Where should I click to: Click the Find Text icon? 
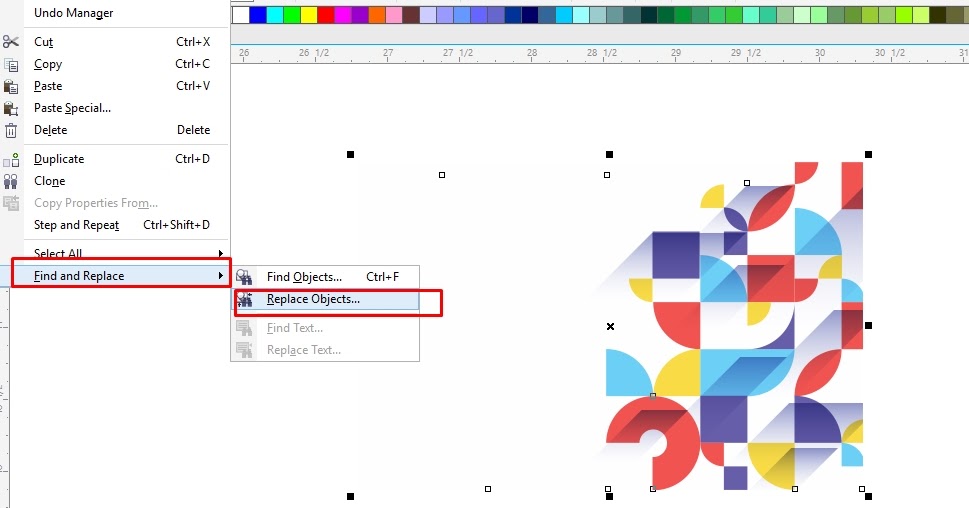pyautogui.click(x=244, y=328)
